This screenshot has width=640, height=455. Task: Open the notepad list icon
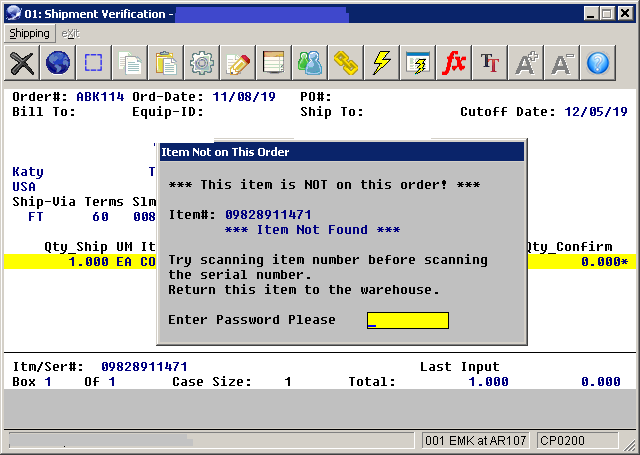coord(273,63)
